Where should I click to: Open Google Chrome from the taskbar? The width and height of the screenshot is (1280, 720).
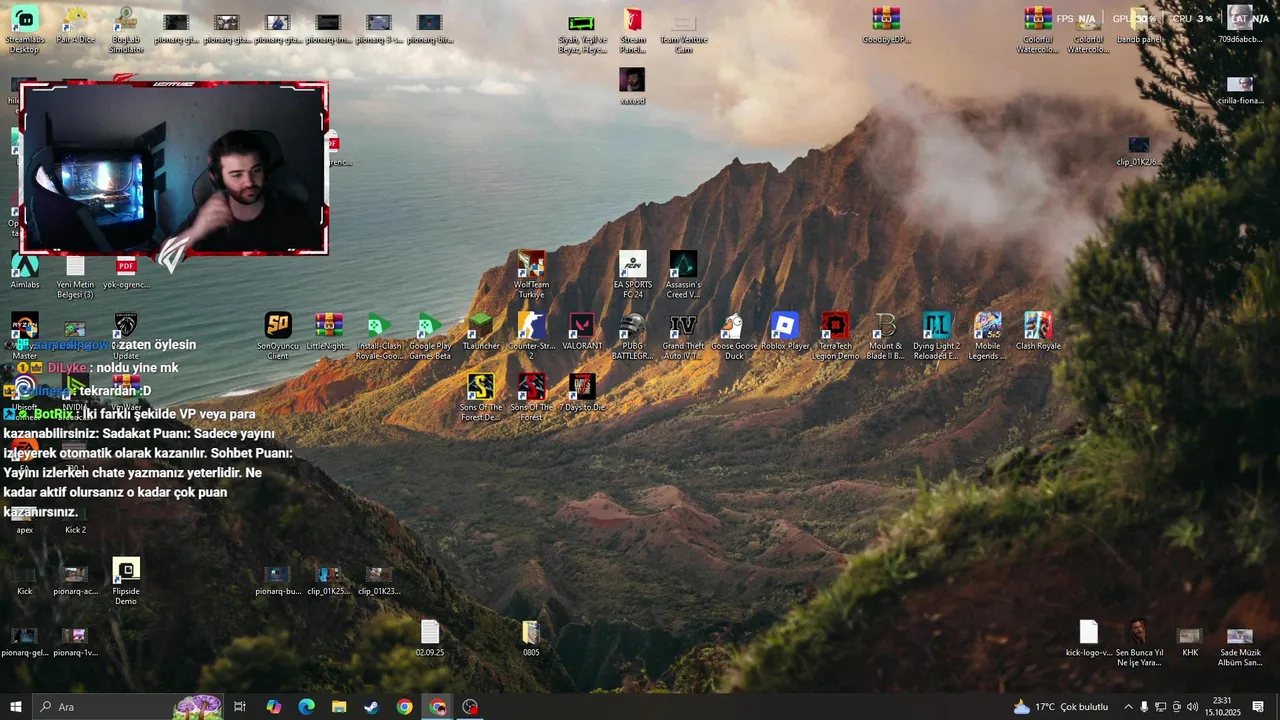[x=404, y=707]
